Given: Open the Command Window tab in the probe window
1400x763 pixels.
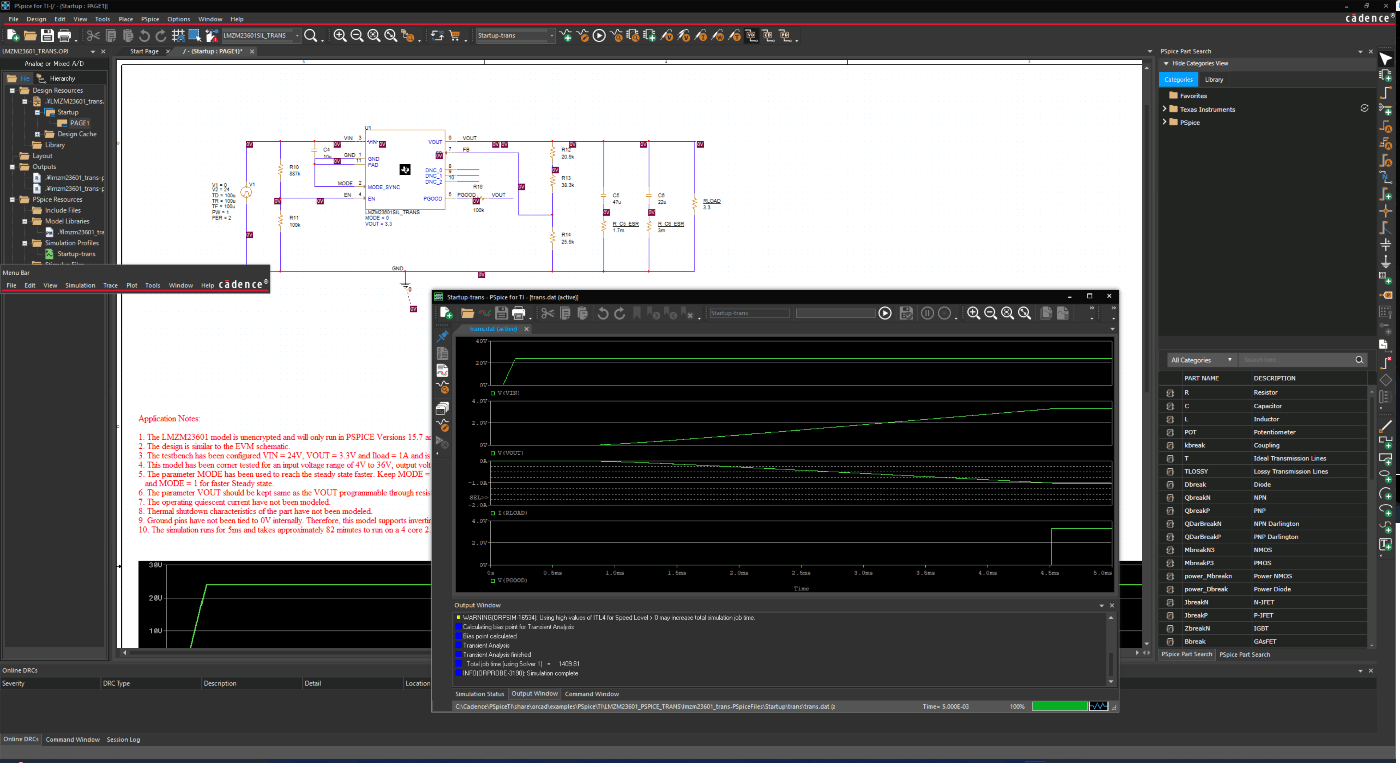Looking at the screenshot, I should 592,694.
